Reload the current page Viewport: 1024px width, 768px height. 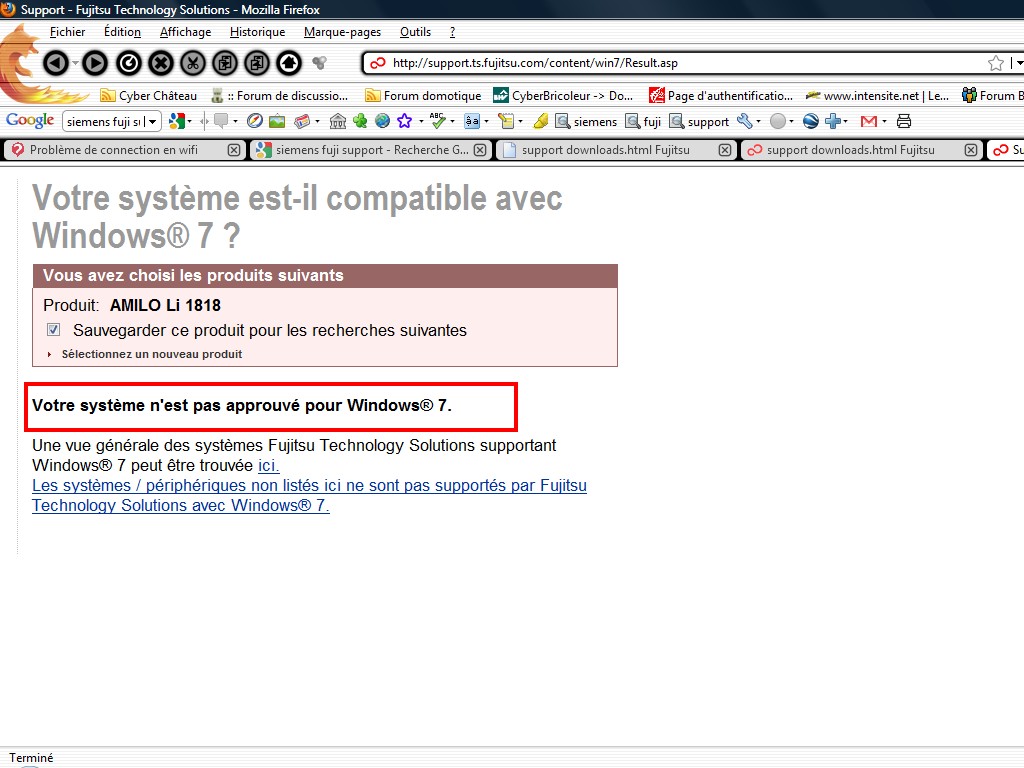pyautogui.click(x=128, y=63)
